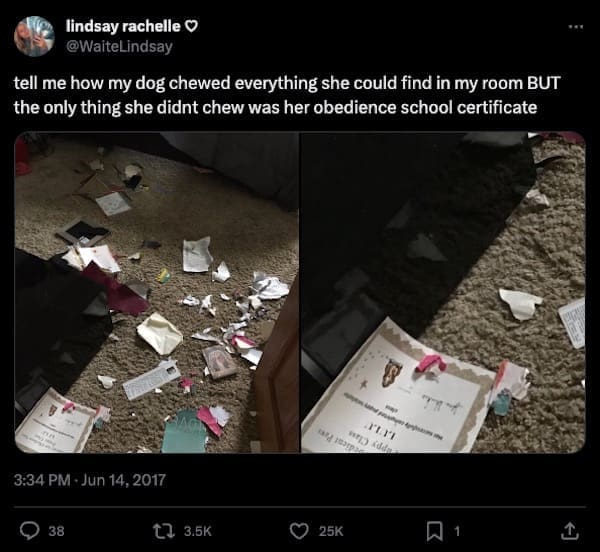600x552 pixels.
Task: Open the lindsay rachelle display name
Action: pyautogui.click(x=123, y=26)
